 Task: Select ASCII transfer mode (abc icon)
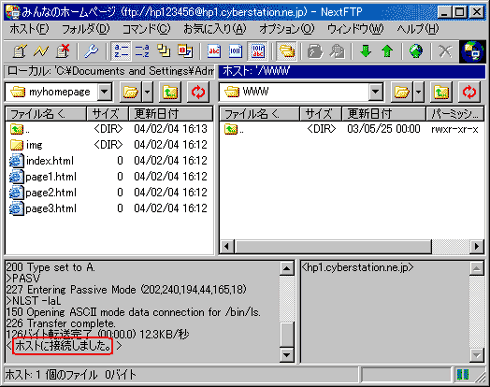pyautogui.click(x=214, y=51)
